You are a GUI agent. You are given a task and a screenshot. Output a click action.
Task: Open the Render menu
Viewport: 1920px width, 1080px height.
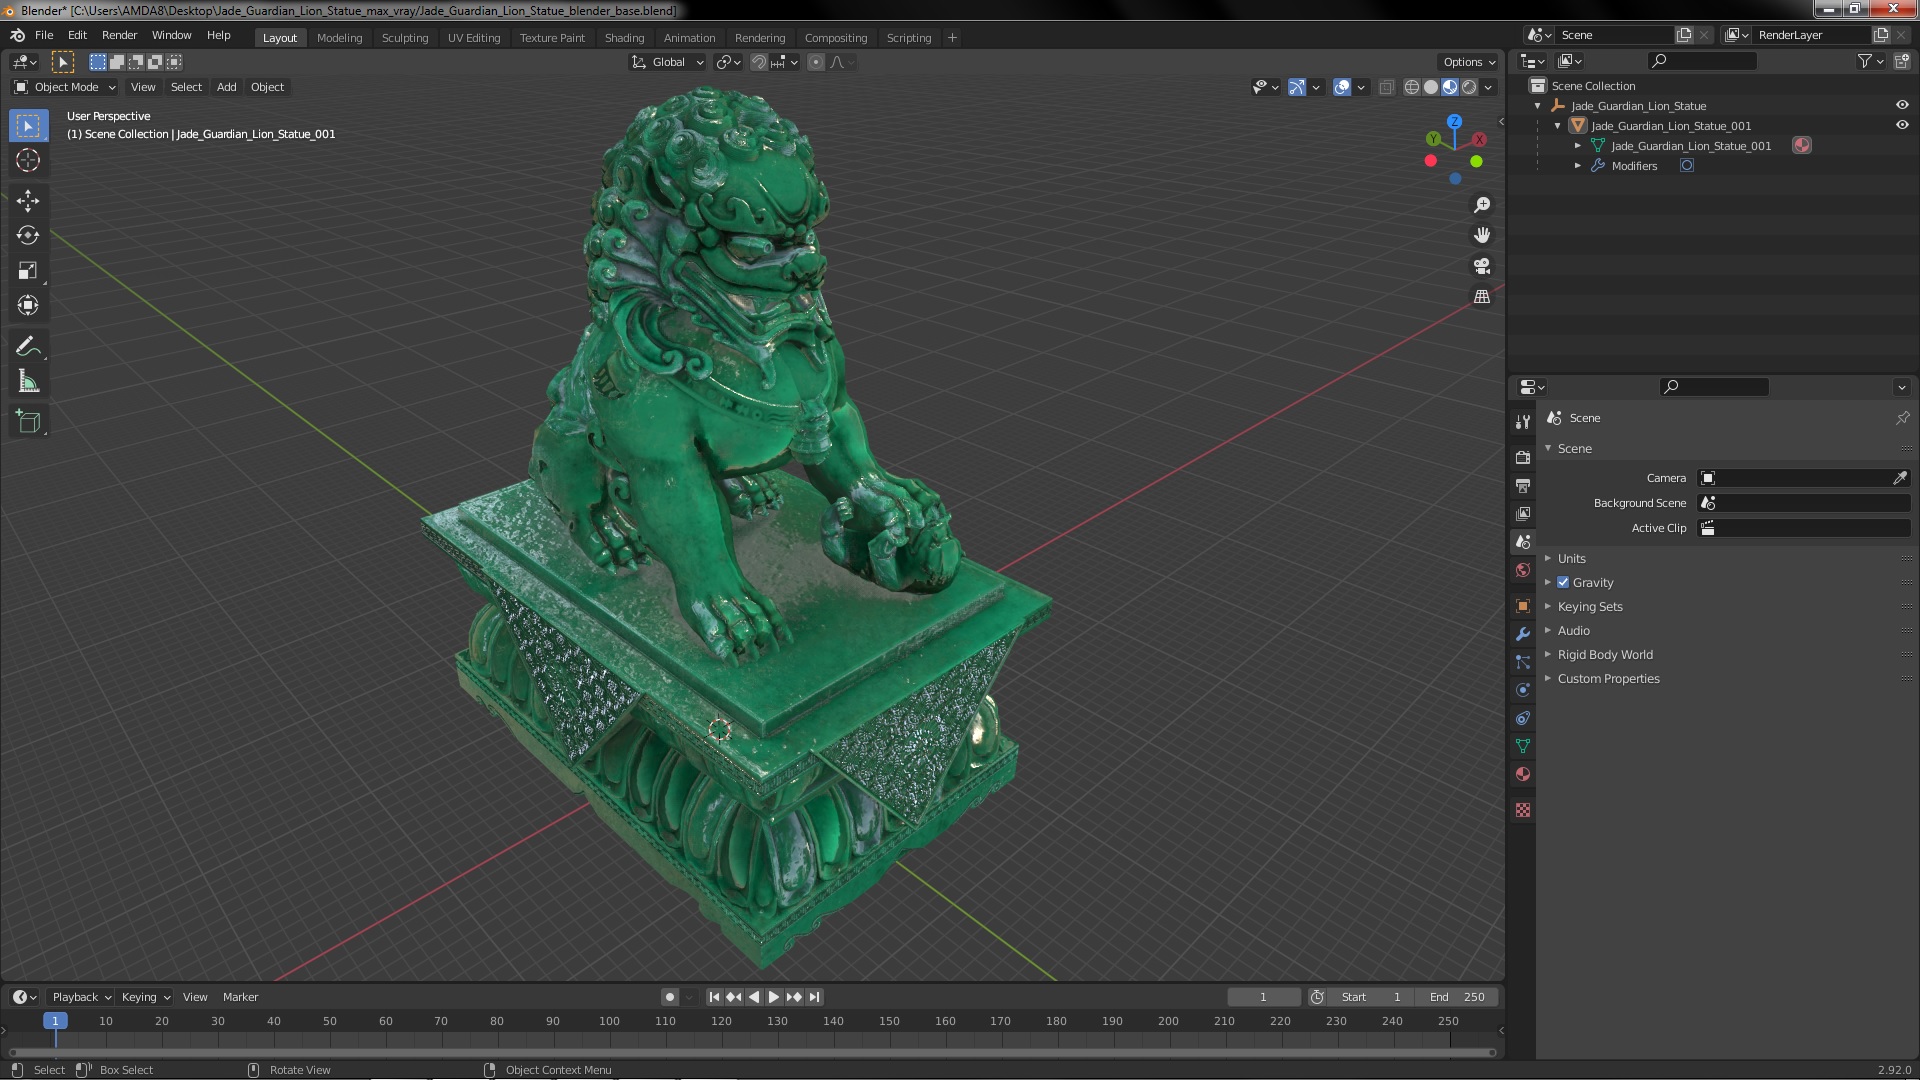[x=119, y=35]
